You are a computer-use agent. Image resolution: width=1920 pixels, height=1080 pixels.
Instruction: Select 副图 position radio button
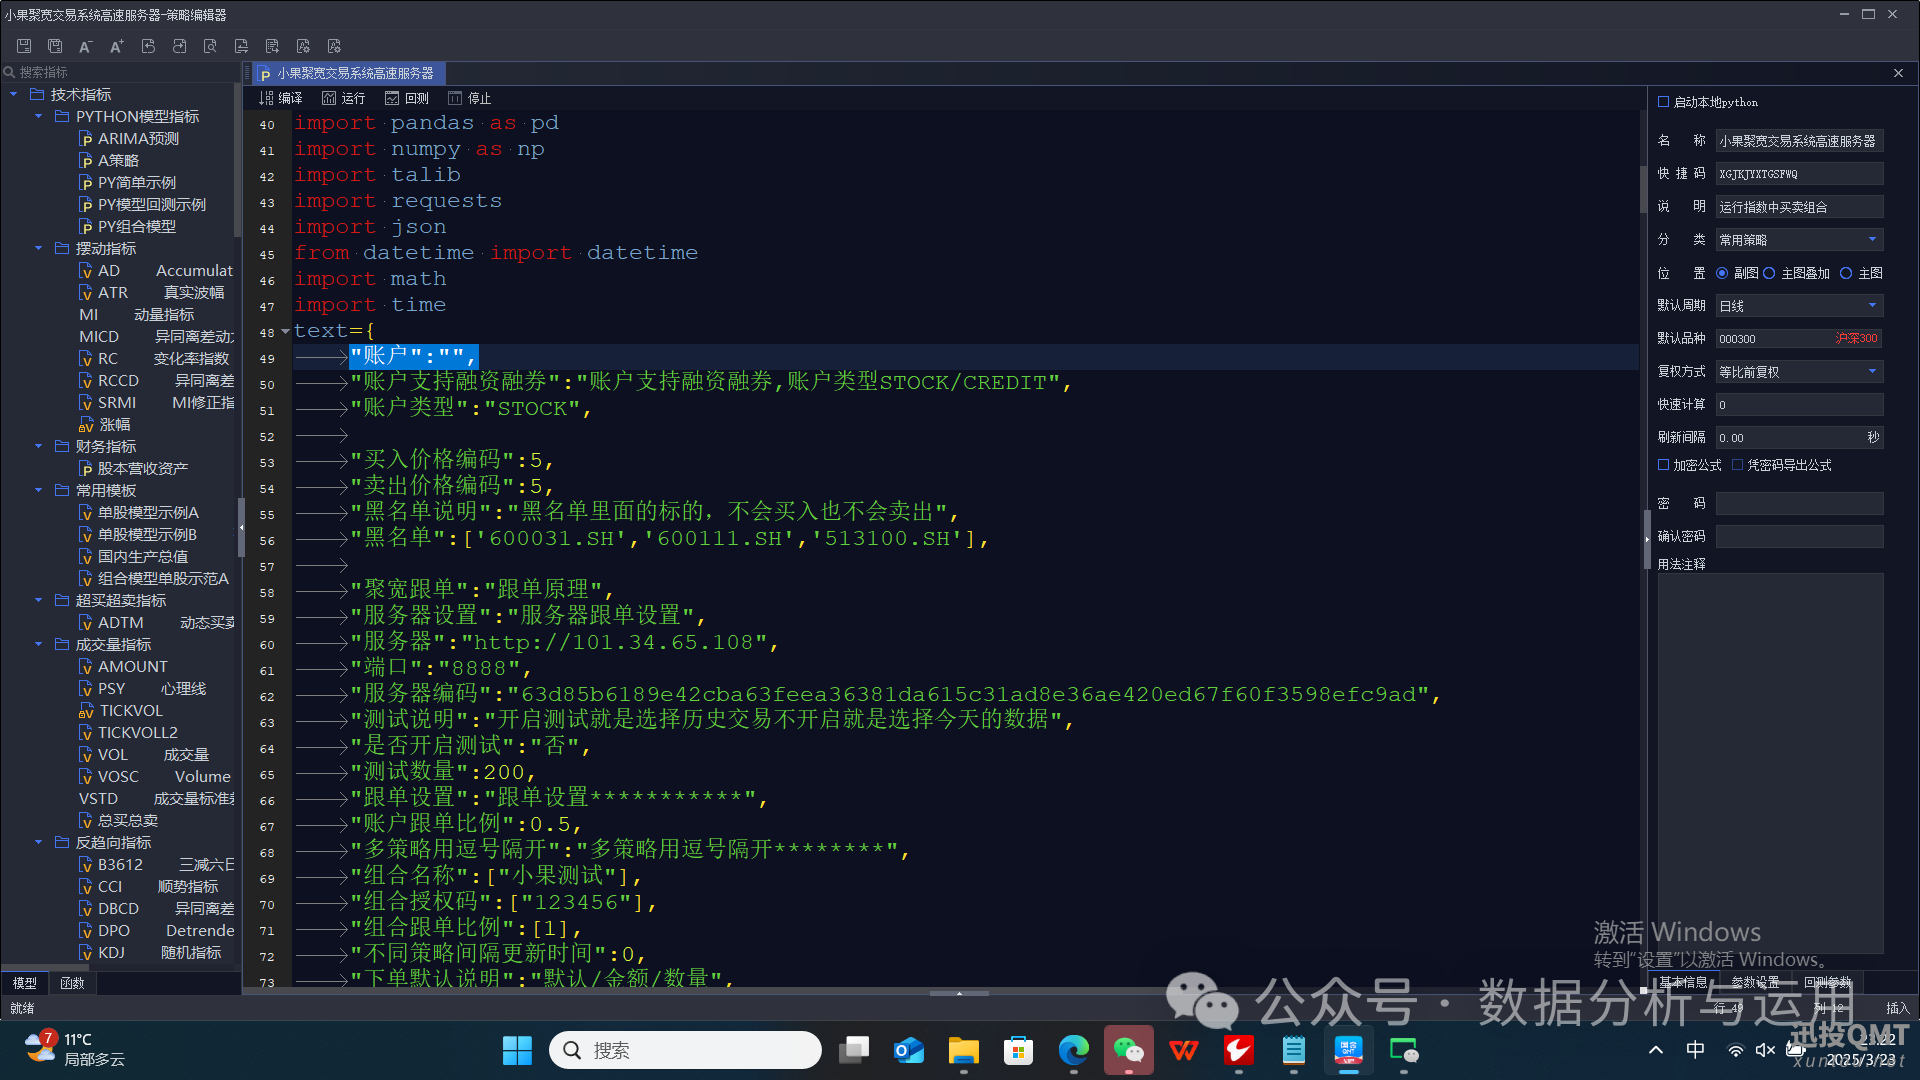click(x=1722, y=273)
